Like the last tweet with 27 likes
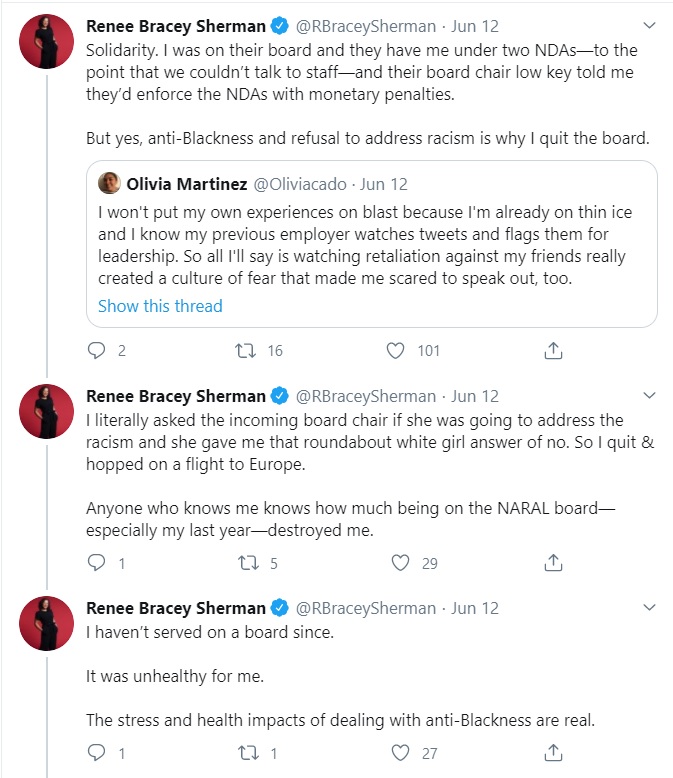This screenshot has width=673, height=778. (x=400, y=752)
